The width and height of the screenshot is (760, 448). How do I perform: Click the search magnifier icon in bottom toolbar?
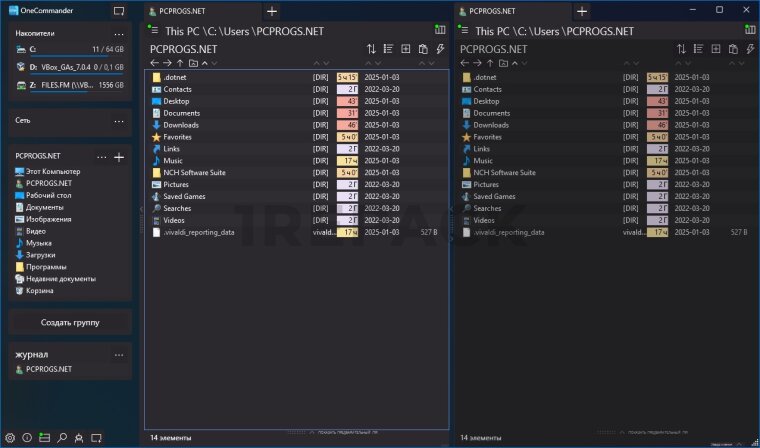click(61, 437)
